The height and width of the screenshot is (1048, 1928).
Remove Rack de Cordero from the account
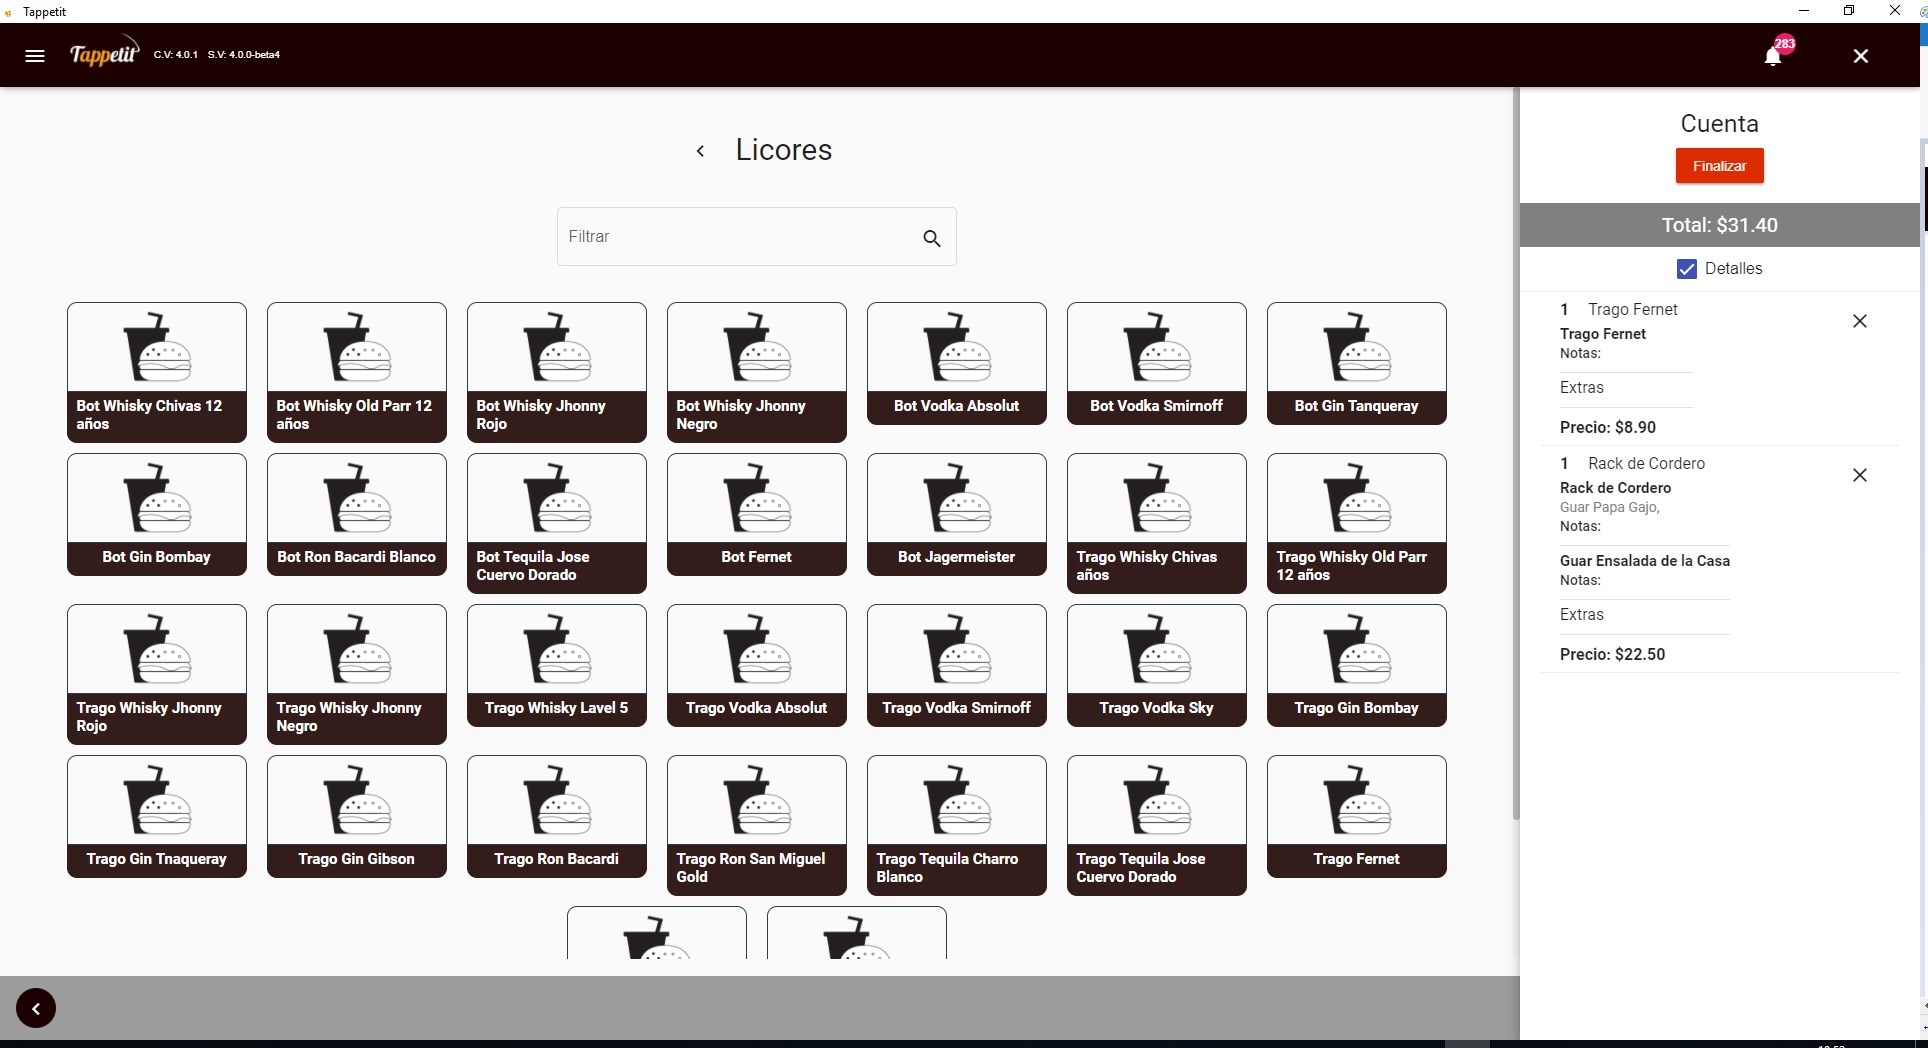[1860, 475]
